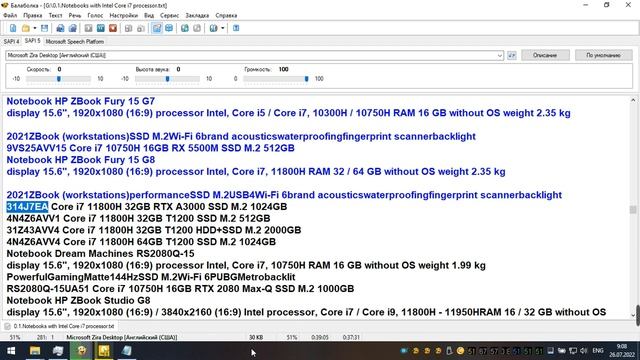Viewport: 640px width, 360px height.
Task: Toggle the highlighted pressed toolbar icon
Action: tap(157, 28)
